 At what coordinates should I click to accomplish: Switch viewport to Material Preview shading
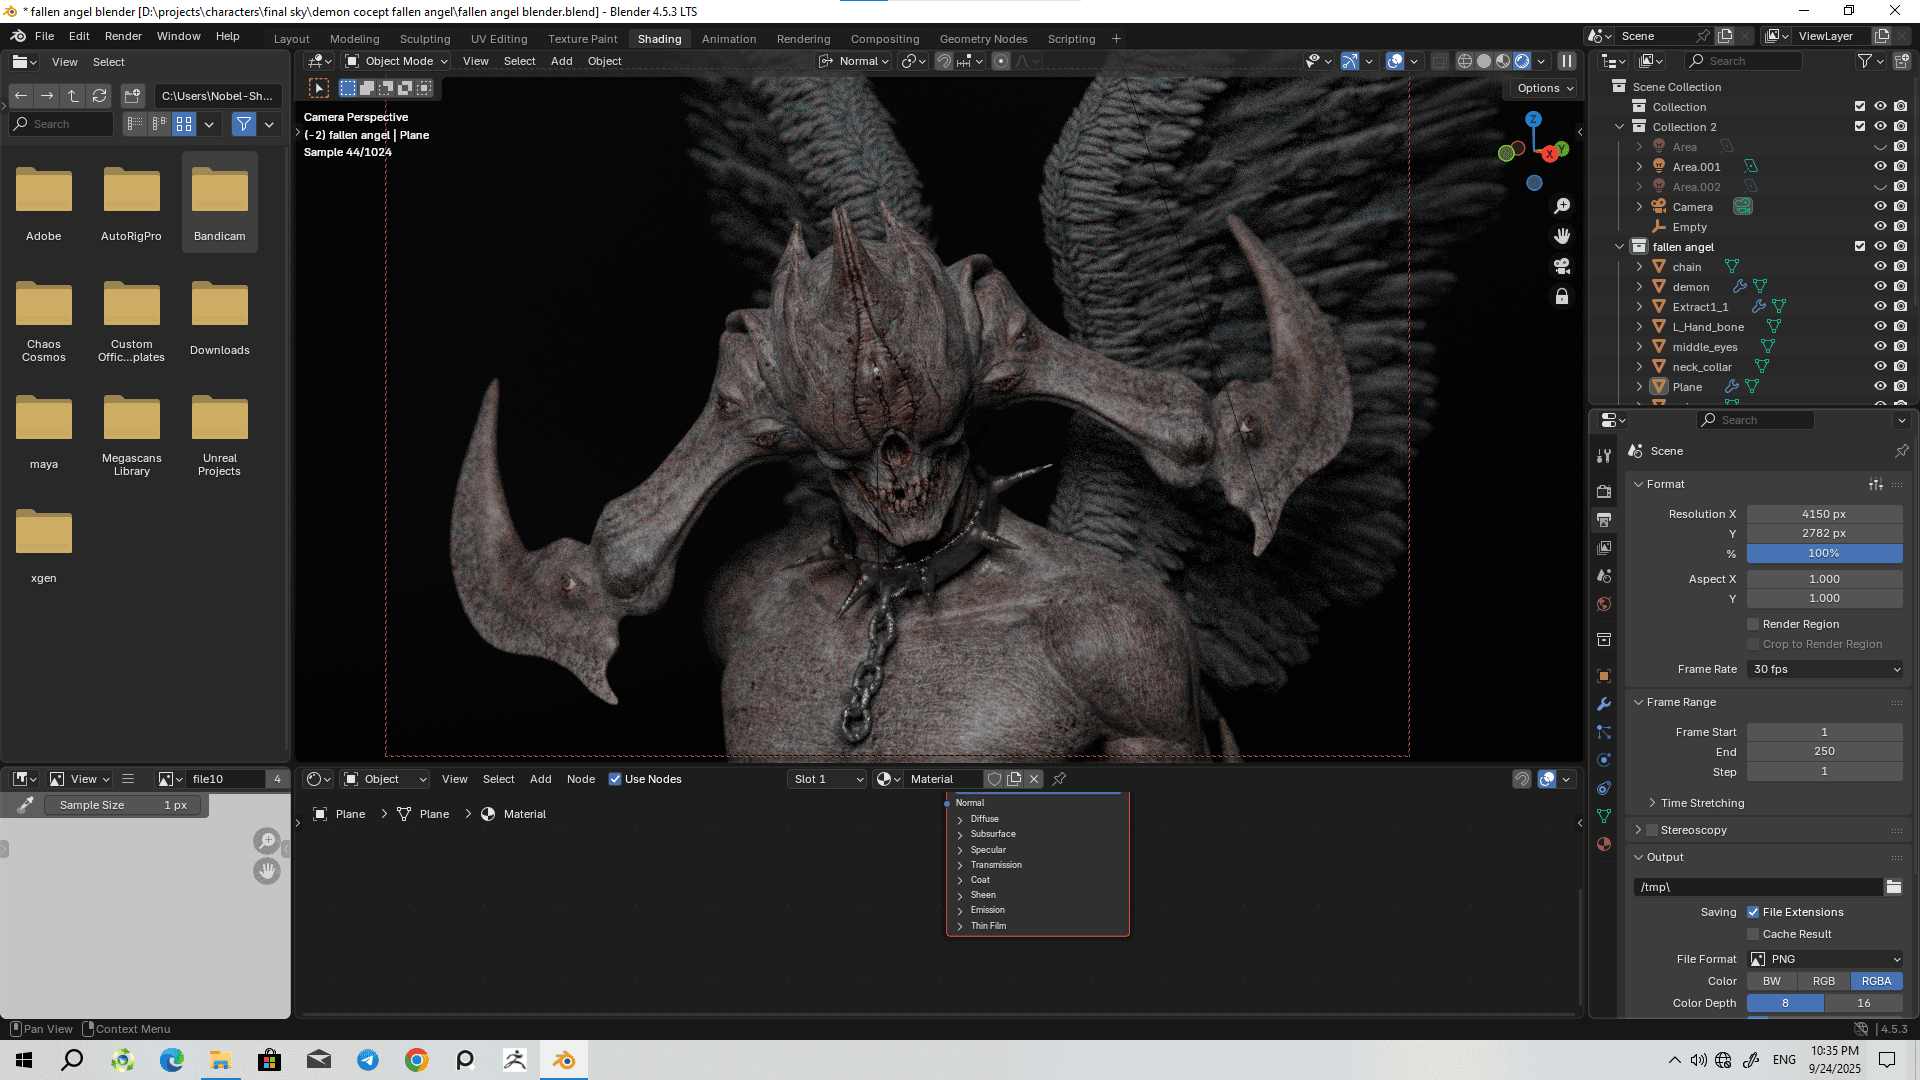click(x=1503, y=61)
